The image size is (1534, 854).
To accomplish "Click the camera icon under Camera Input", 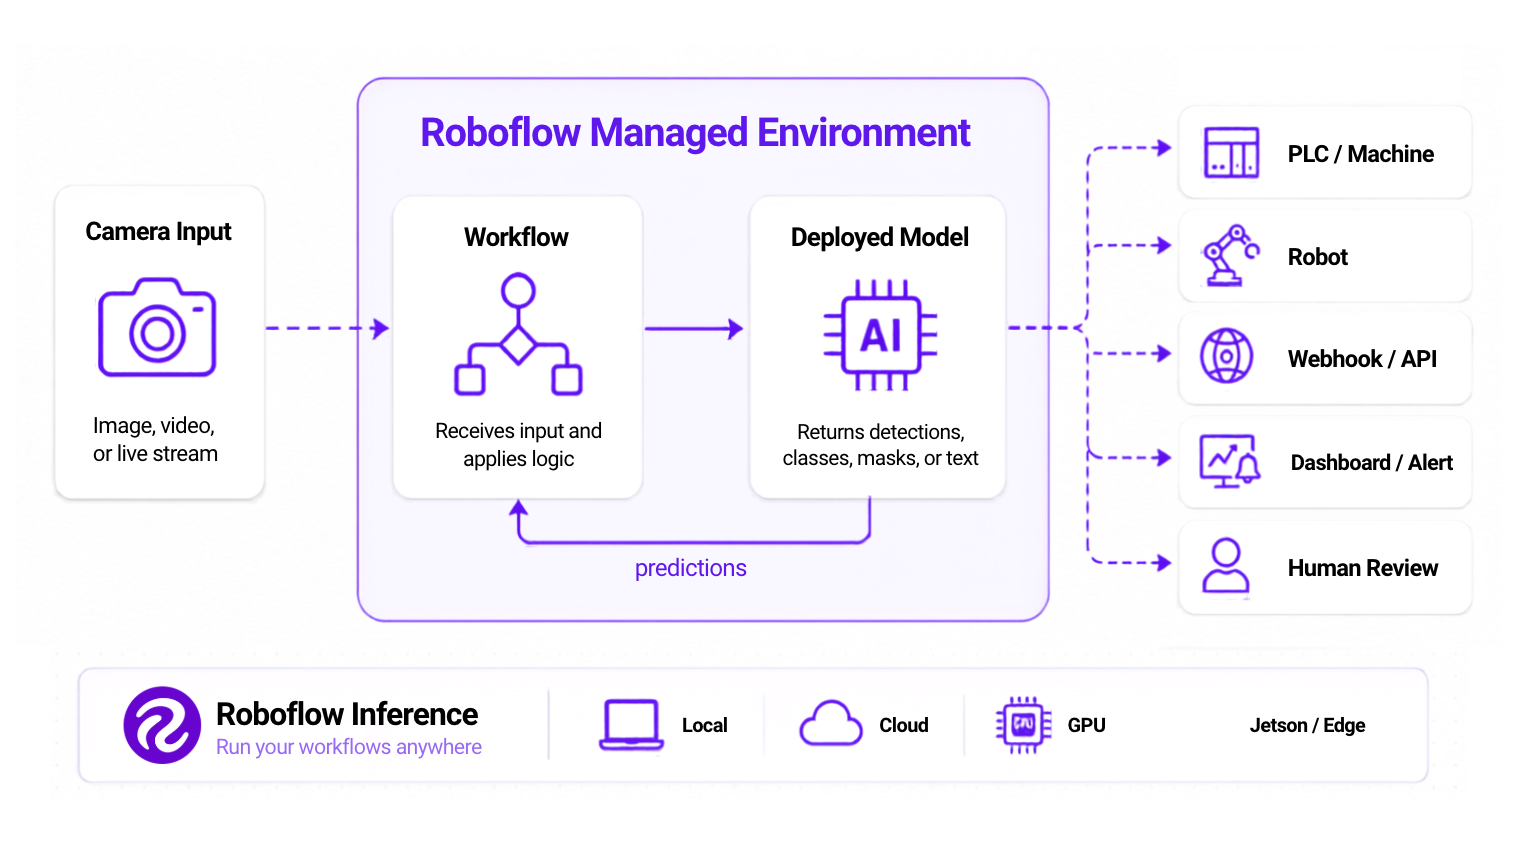I will [x=157, y=327].
